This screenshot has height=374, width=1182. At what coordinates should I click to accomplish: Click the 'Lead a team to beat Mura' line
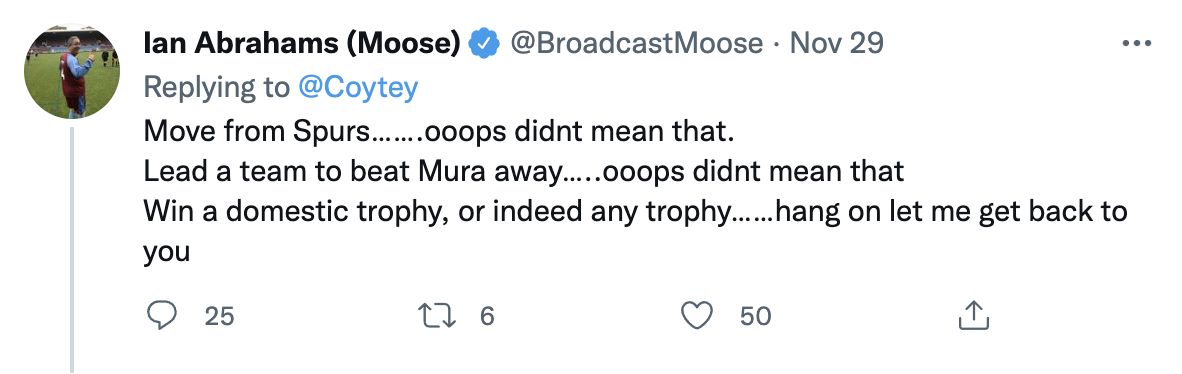tap(523, 171)
